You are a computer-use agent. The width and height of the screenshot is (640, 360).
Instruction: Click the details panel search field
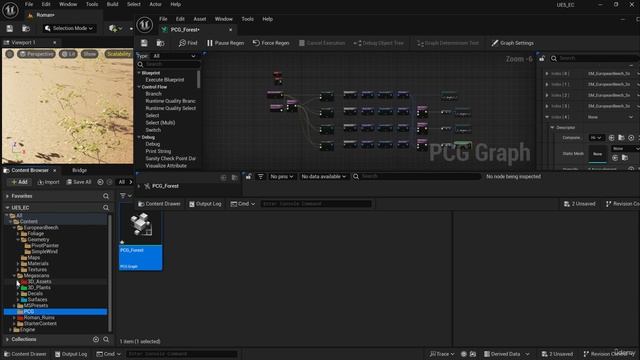[594, 58]
